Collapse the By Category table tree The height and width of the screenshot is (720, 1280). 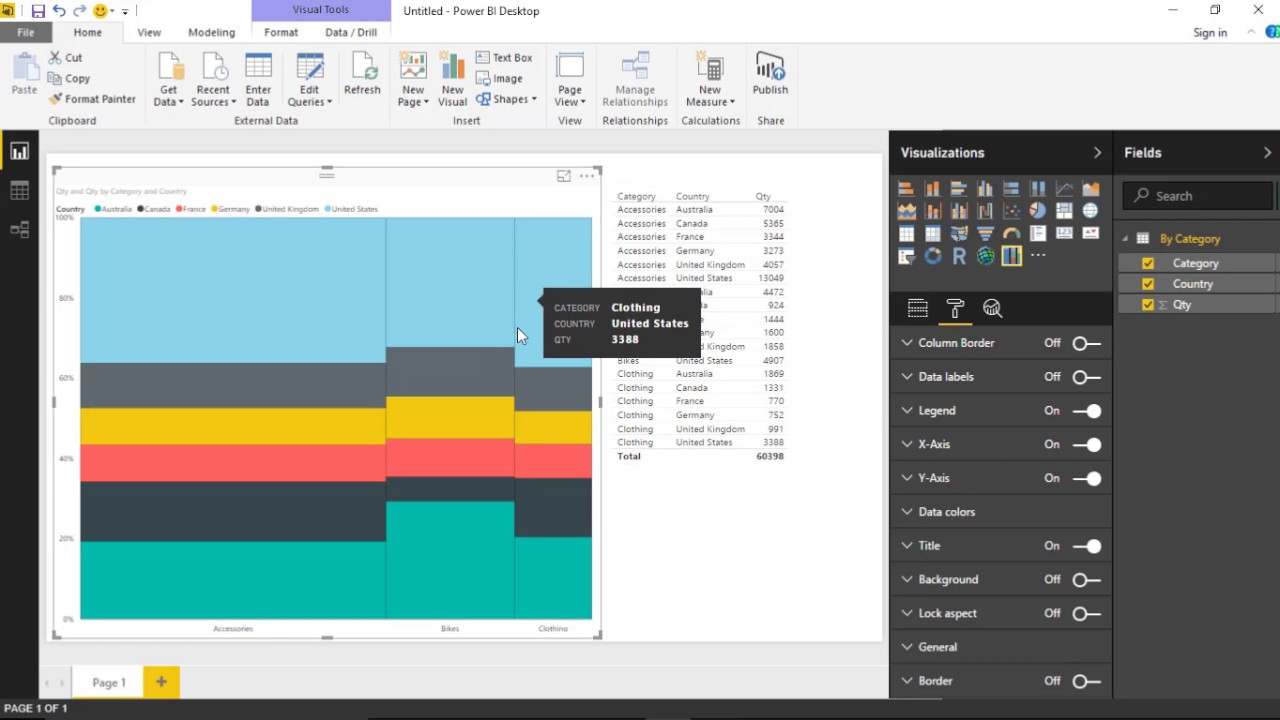tap(1126, 239)
